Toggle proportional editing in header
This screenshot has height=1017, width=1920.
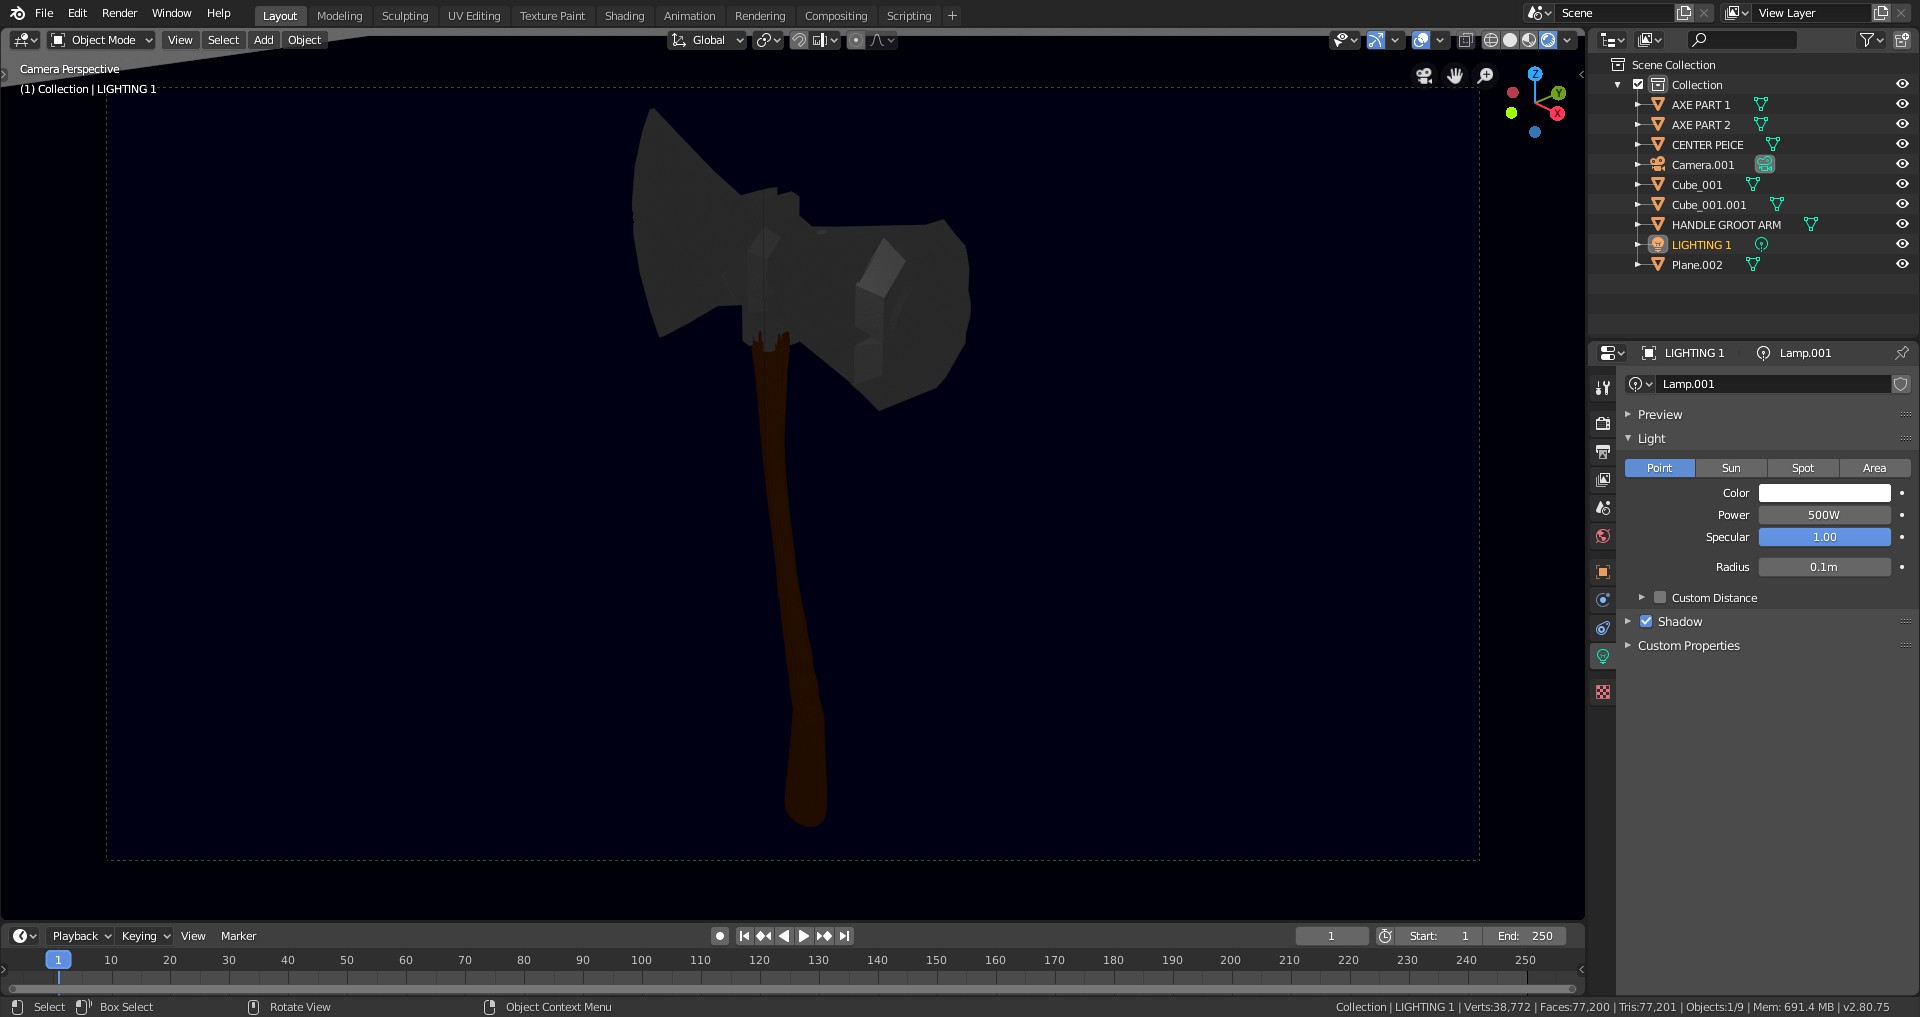(x=856, y=40)
